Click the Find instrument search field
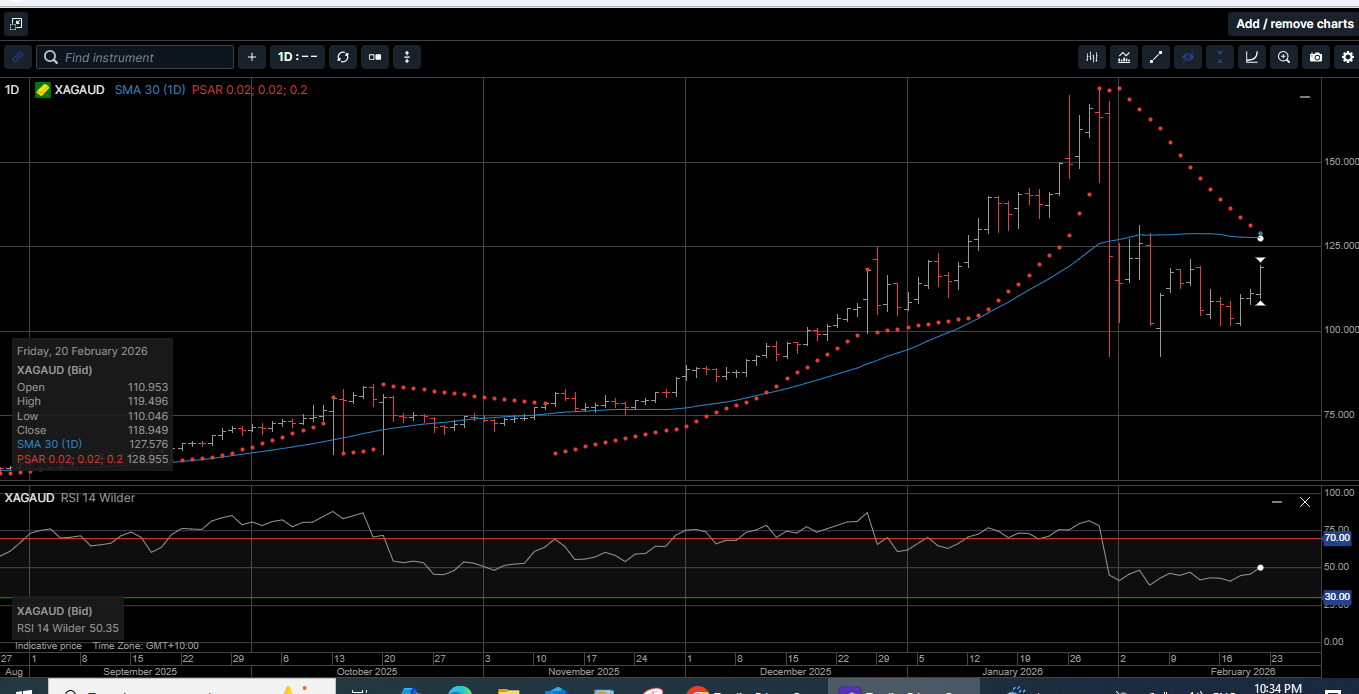The width and height of the screenshot is (1359, 694). click(x=135, y=57)
